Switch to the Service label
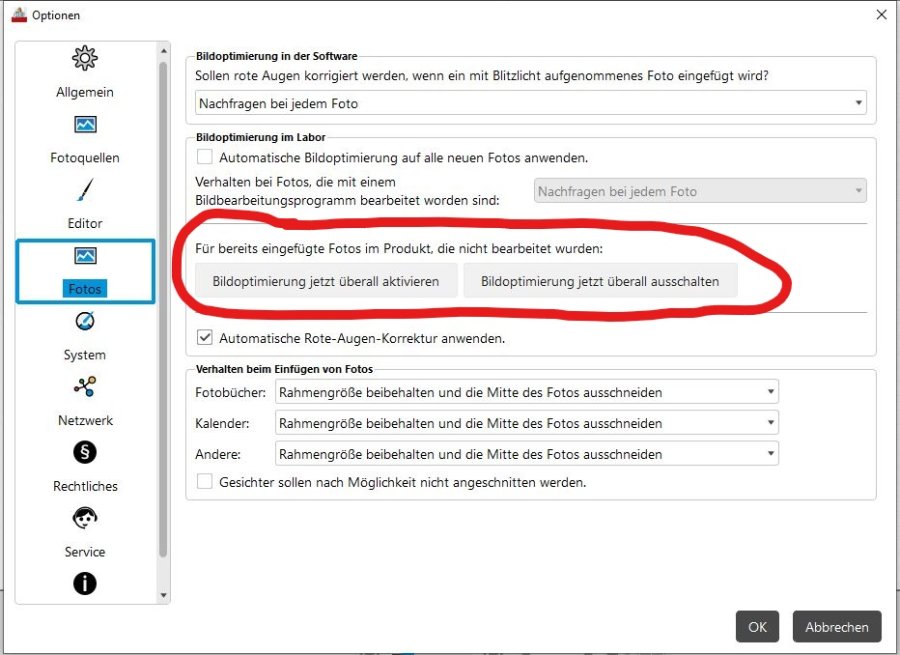900x655 pixels. click(85, 552)
